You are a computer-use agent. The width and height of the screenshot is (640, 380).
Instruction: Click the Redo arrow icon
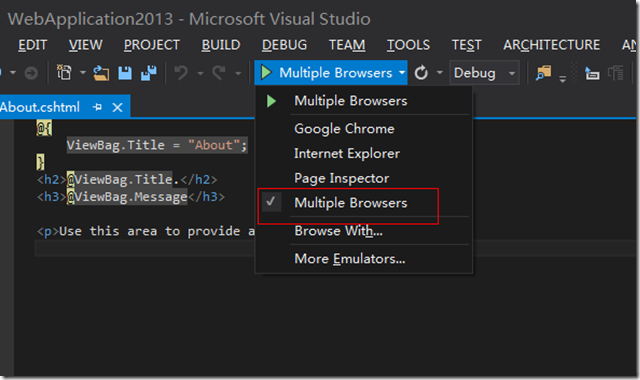(219, 73)
